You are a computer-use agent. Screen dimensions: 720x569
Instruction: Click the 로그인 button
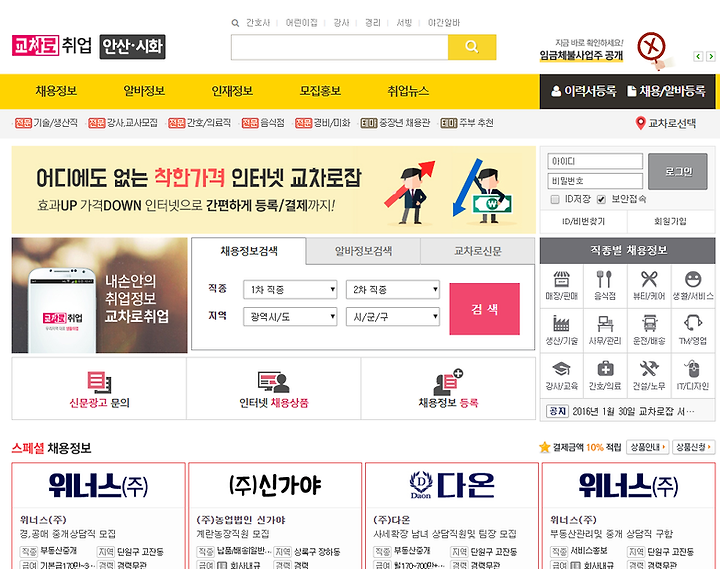(678, 171)
